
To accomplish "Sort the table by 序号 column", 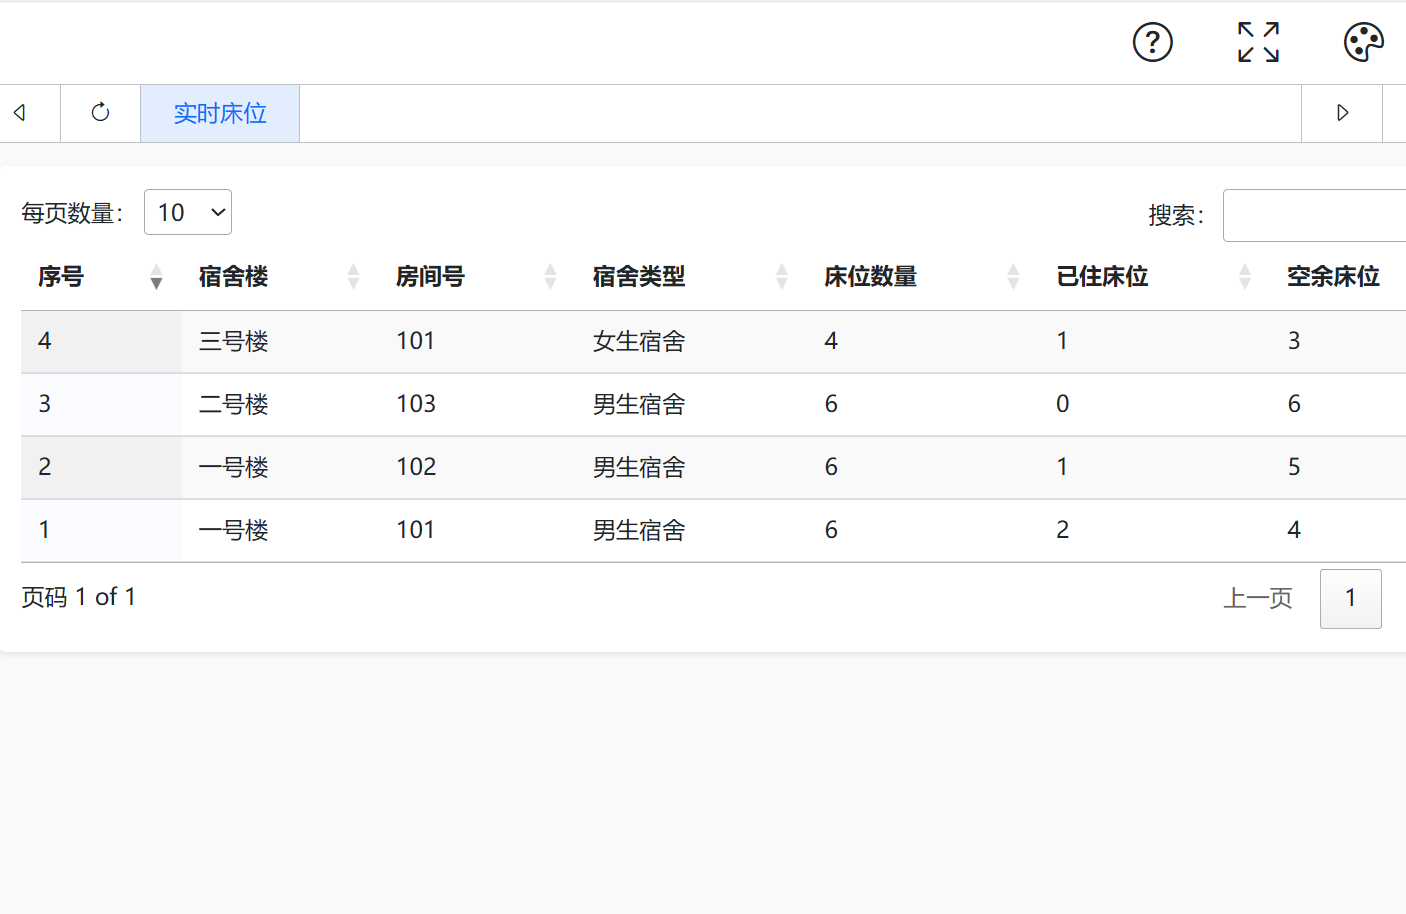I will click(x=101, y=277).
